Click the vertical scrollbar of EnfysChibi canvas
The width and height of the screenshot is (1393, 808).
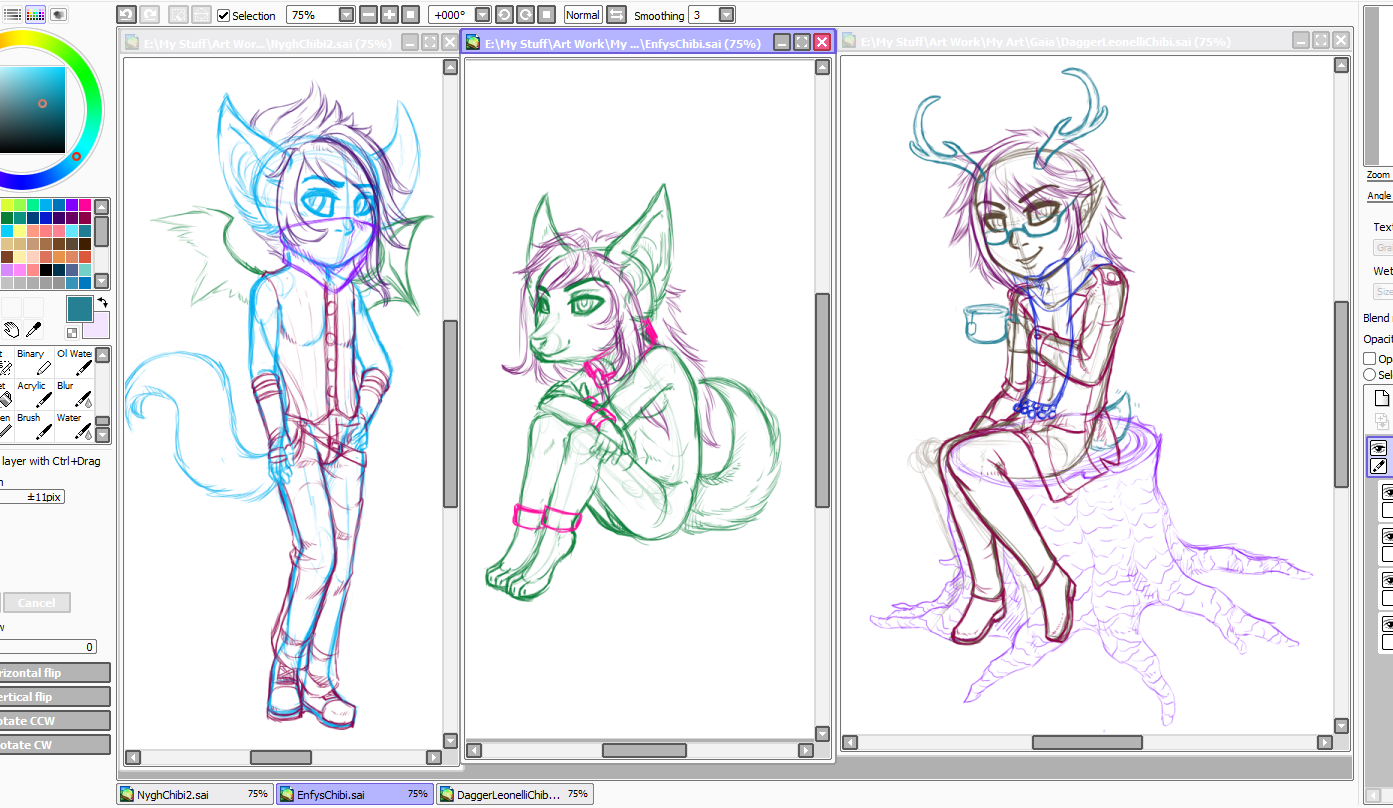[822, 401]
